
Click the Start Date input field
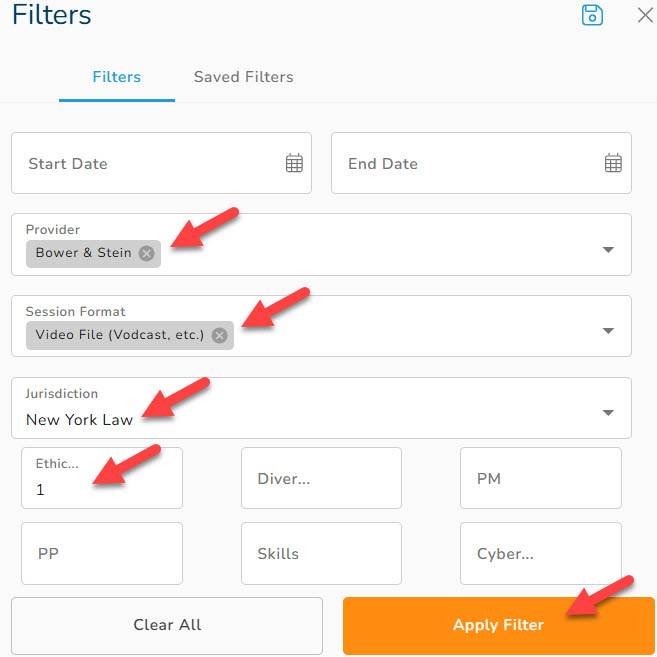(x=161, y=163)
